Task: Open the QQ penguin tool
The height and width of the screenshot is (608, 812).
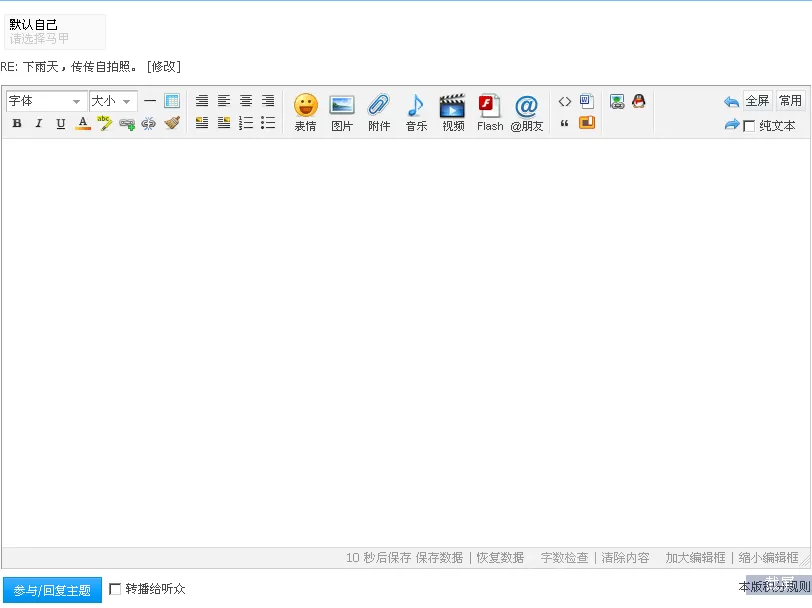Action: click(x=638, y=100)
